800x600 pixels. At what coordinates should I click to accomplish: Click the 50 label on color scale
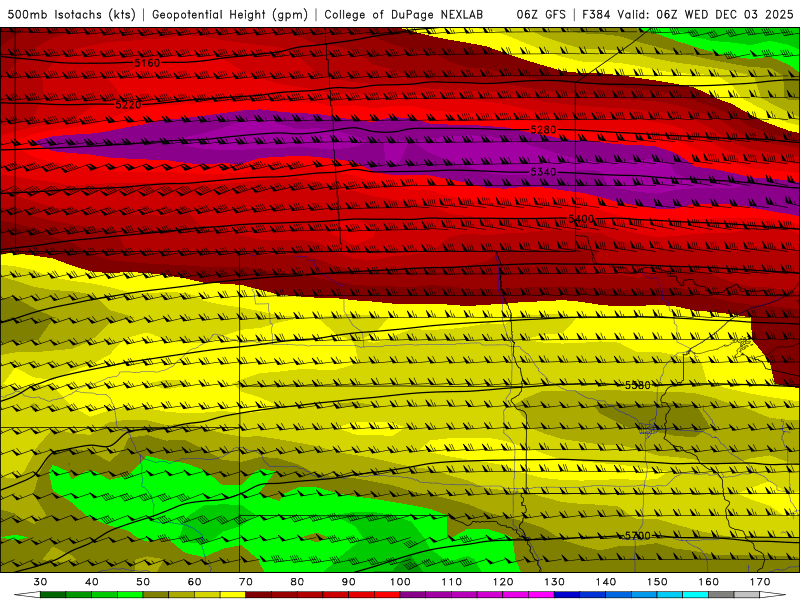(143, 582)
